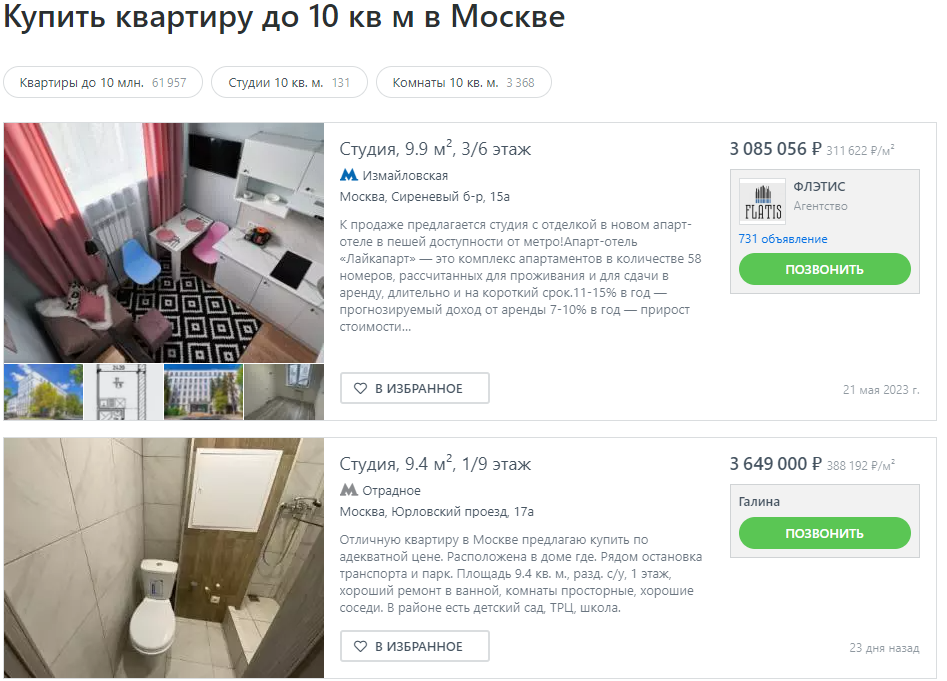This screenshot has height=681, width=947.
Task: Open the listing titled Студия, 9.4 м², 1/9 этаж
Action: pos(435,464)
